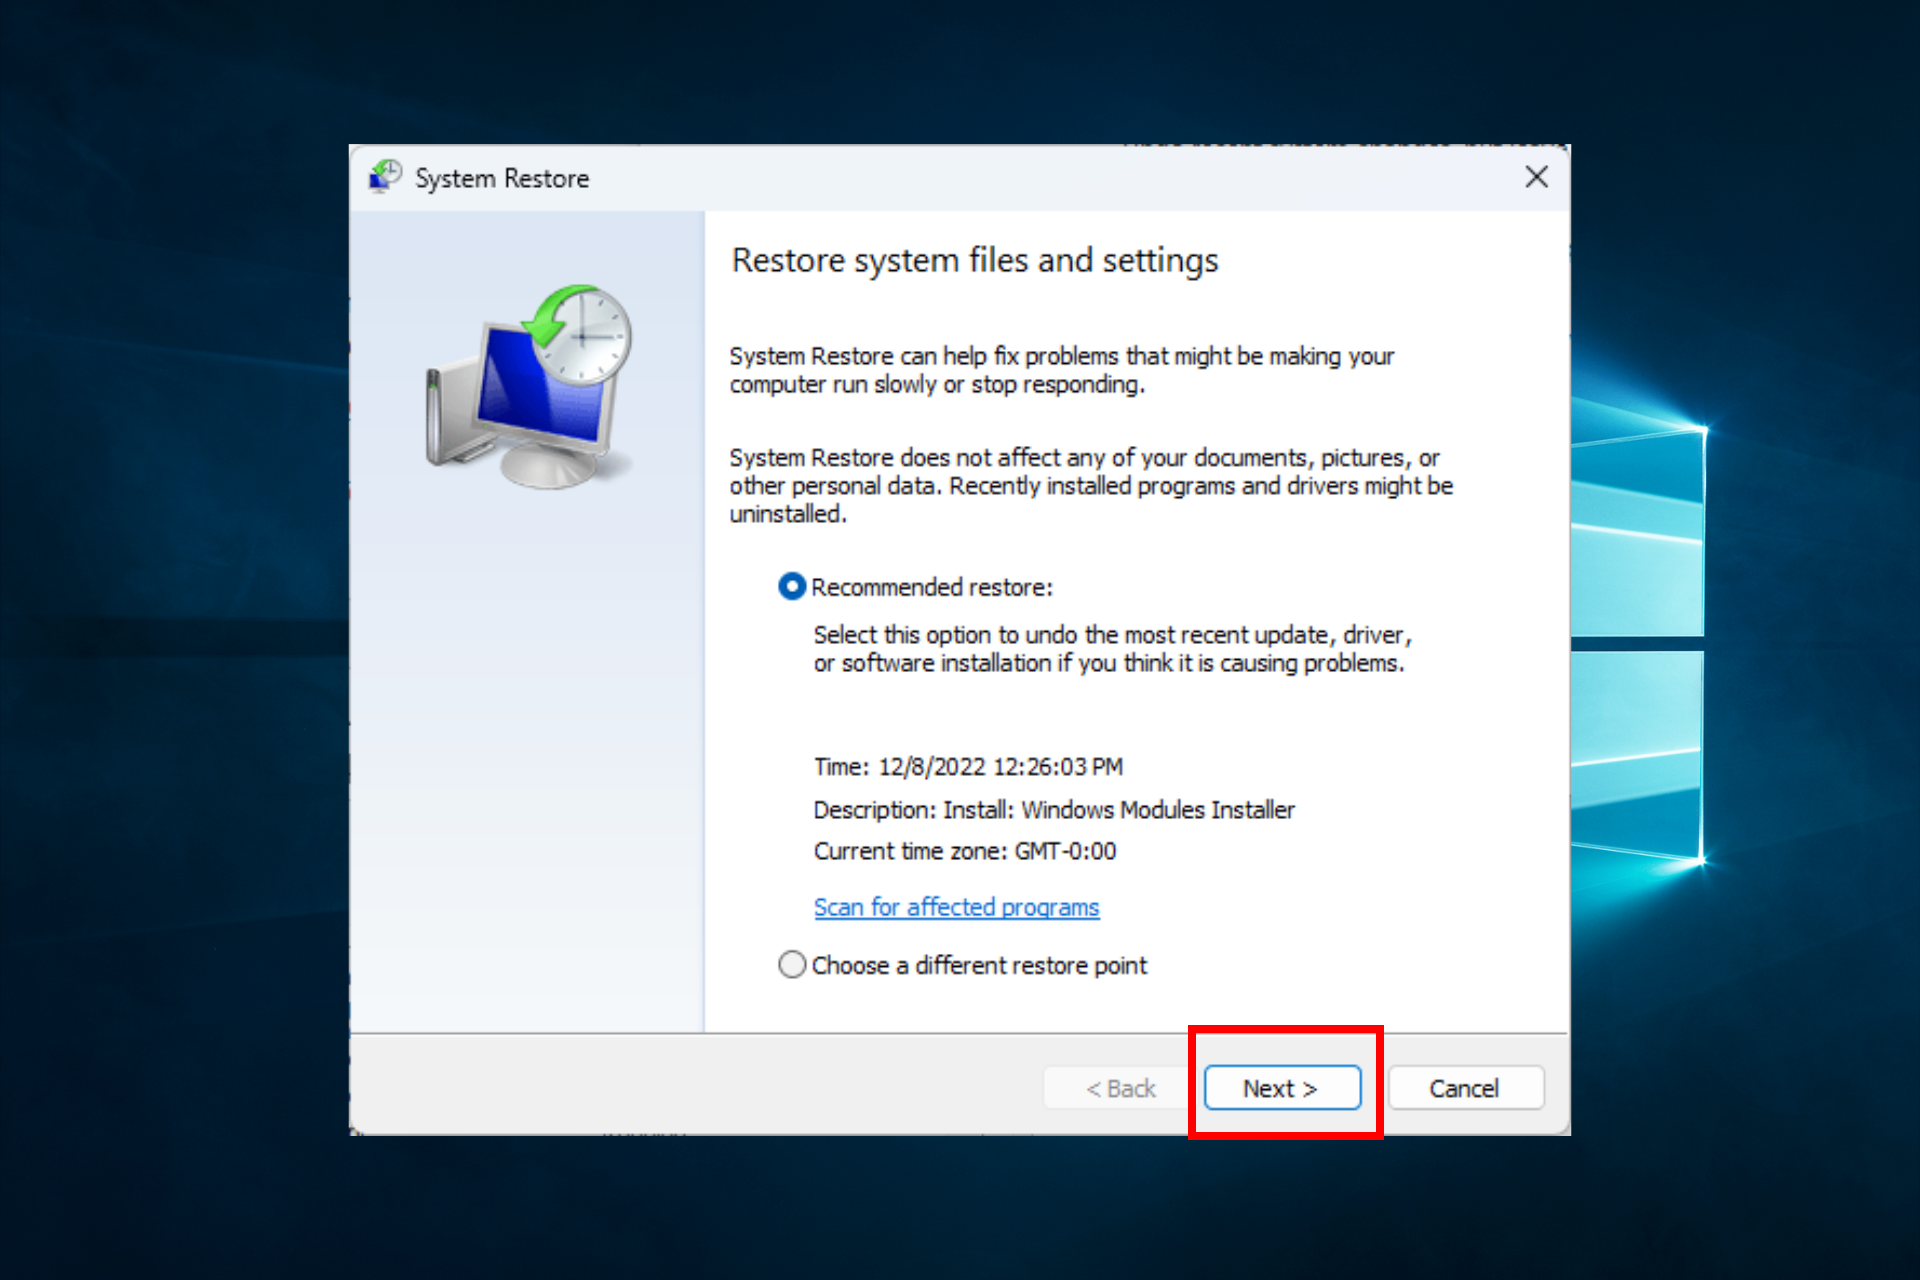Click the paragraph about fixing slow computer
Image resolution: width=1920 pixels, height=1280 pixels.
1060,370
